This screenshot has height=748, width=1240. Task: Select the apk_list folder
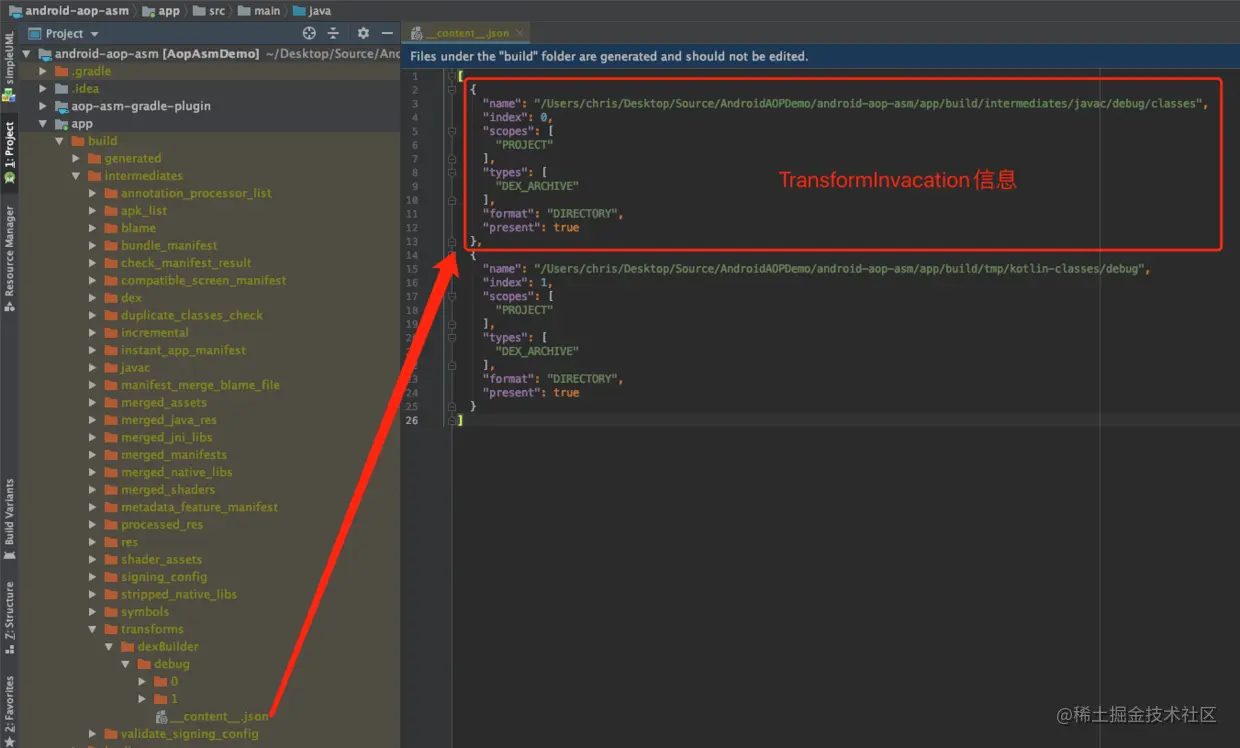(x=135, y=210)
